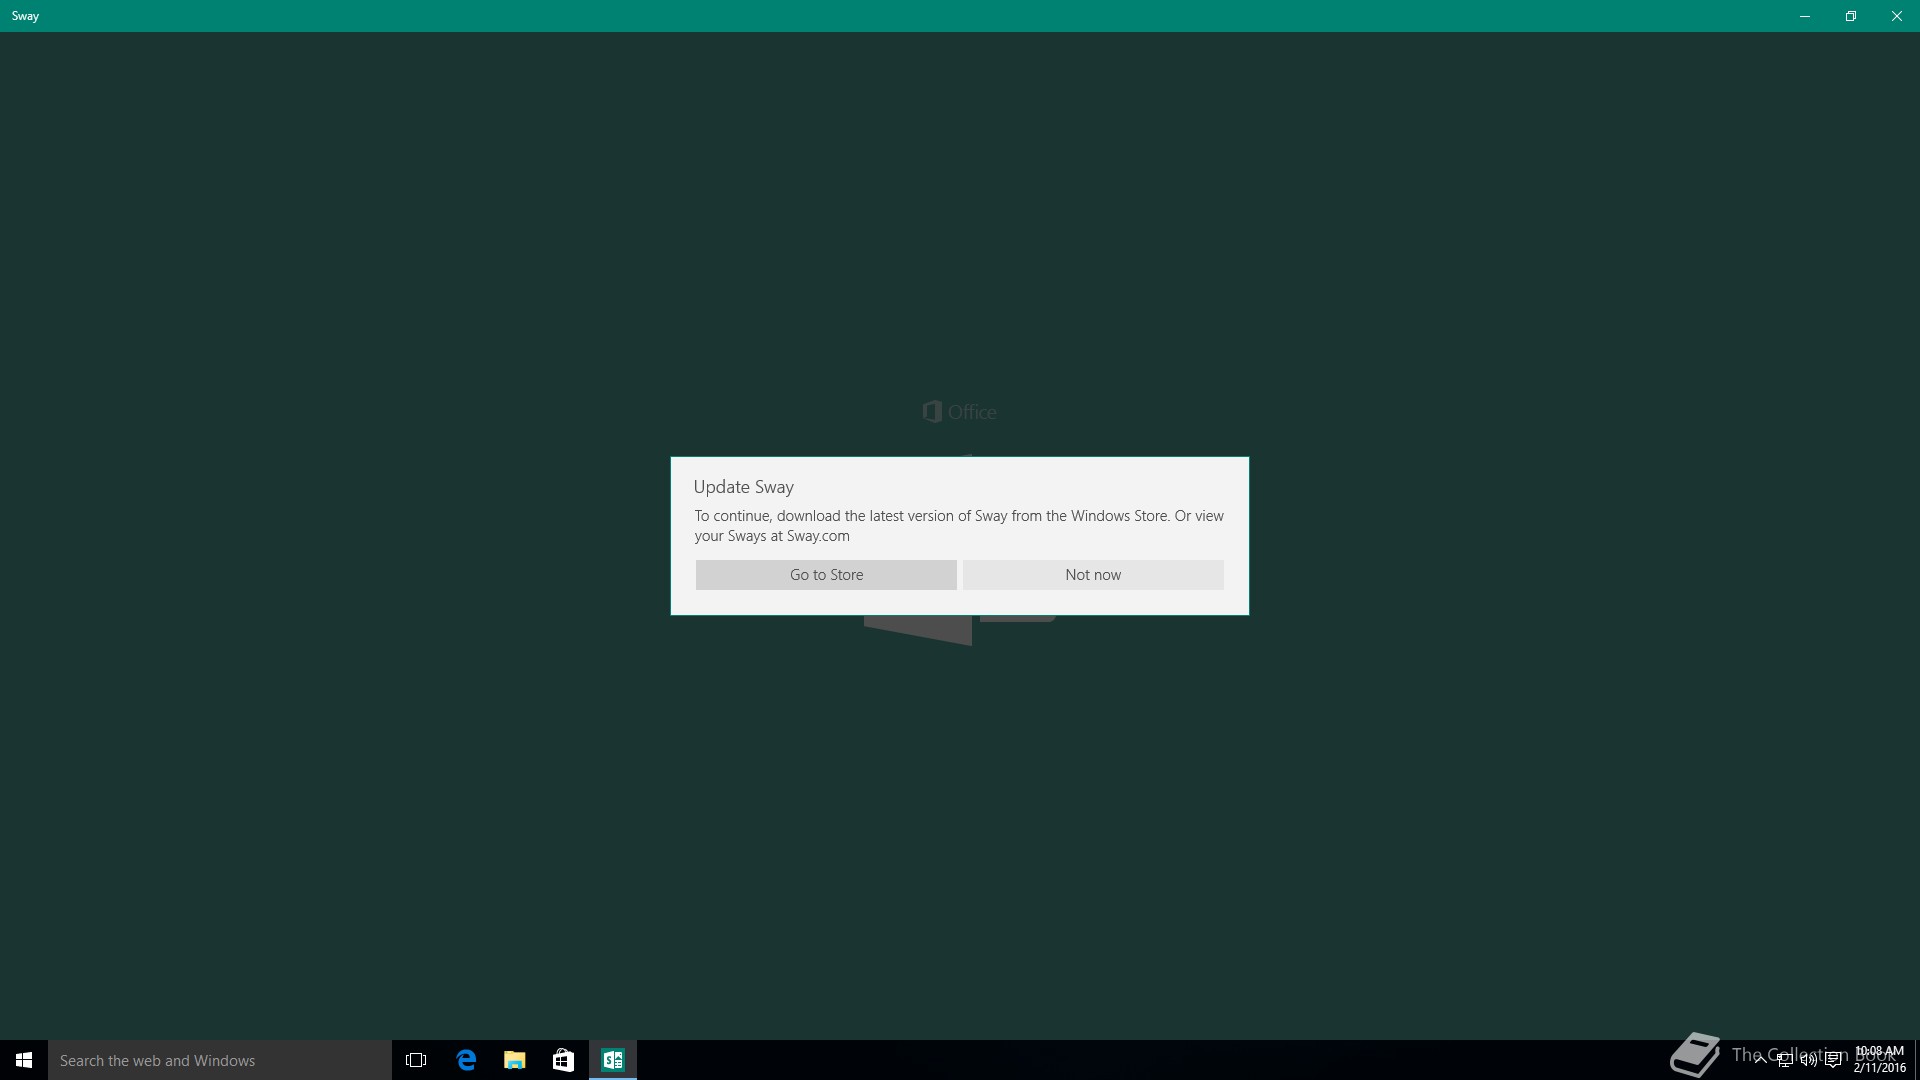Open the Action Center notifications icon
Viewport: 1920px width, 1080px height.
click(1833, 1060)
